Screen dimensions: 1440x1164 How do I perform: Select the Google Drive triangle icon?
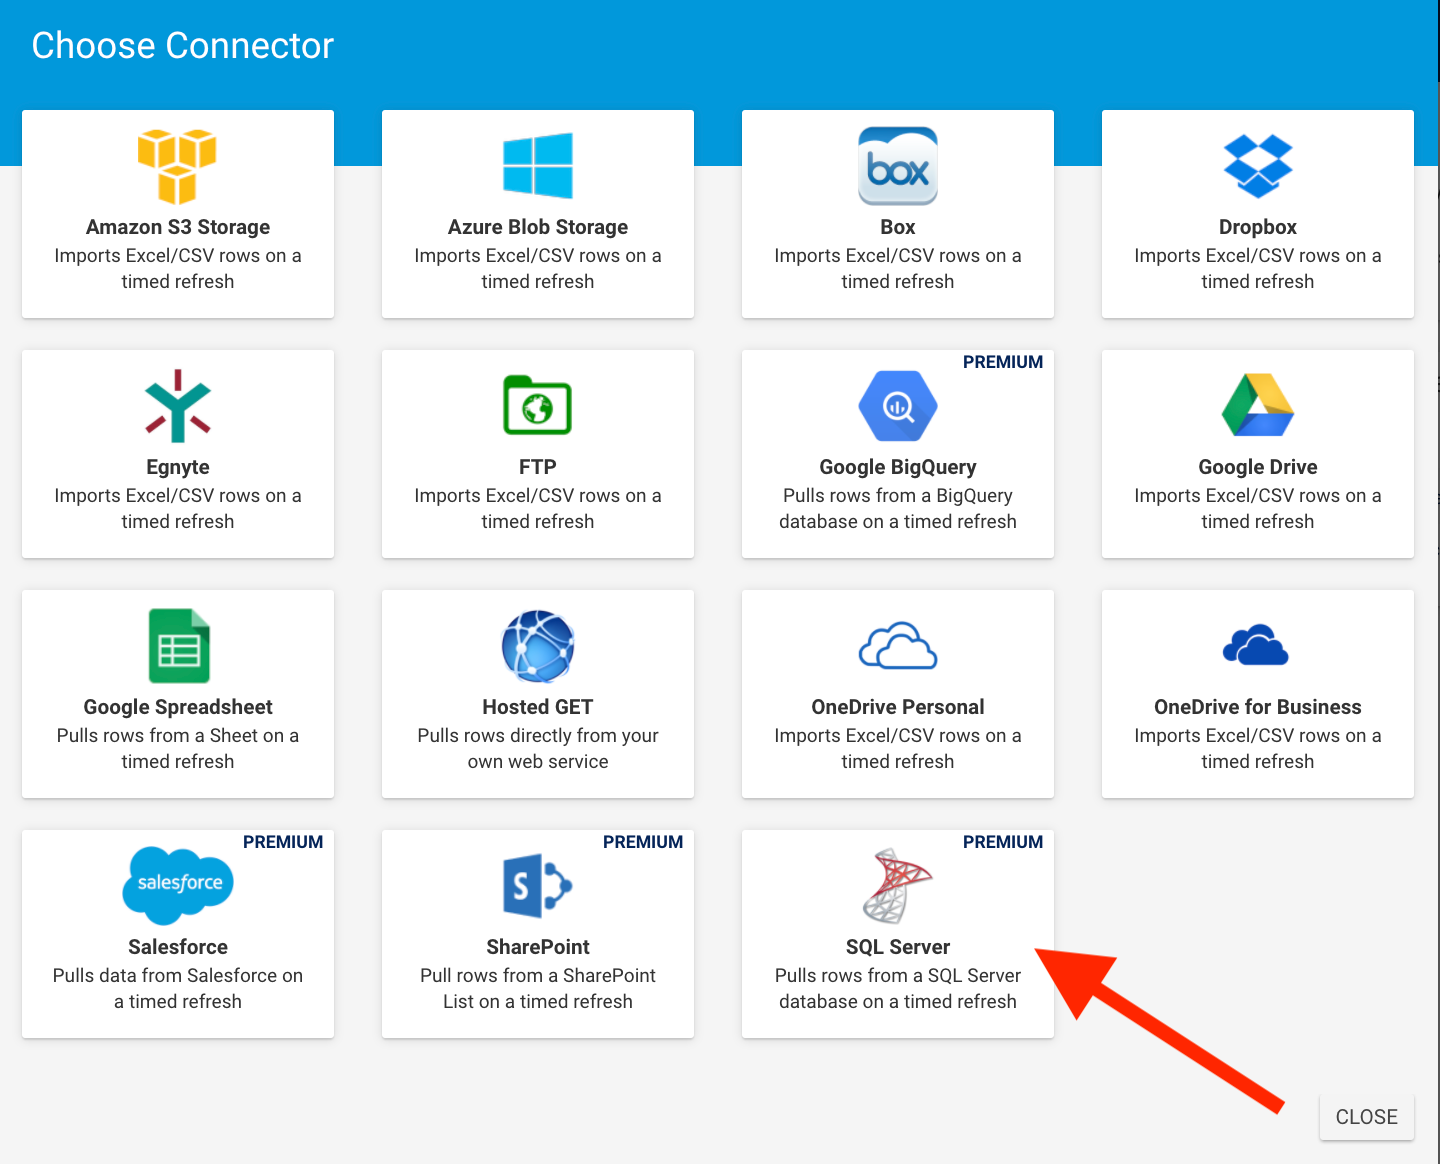click(1258, 405)
